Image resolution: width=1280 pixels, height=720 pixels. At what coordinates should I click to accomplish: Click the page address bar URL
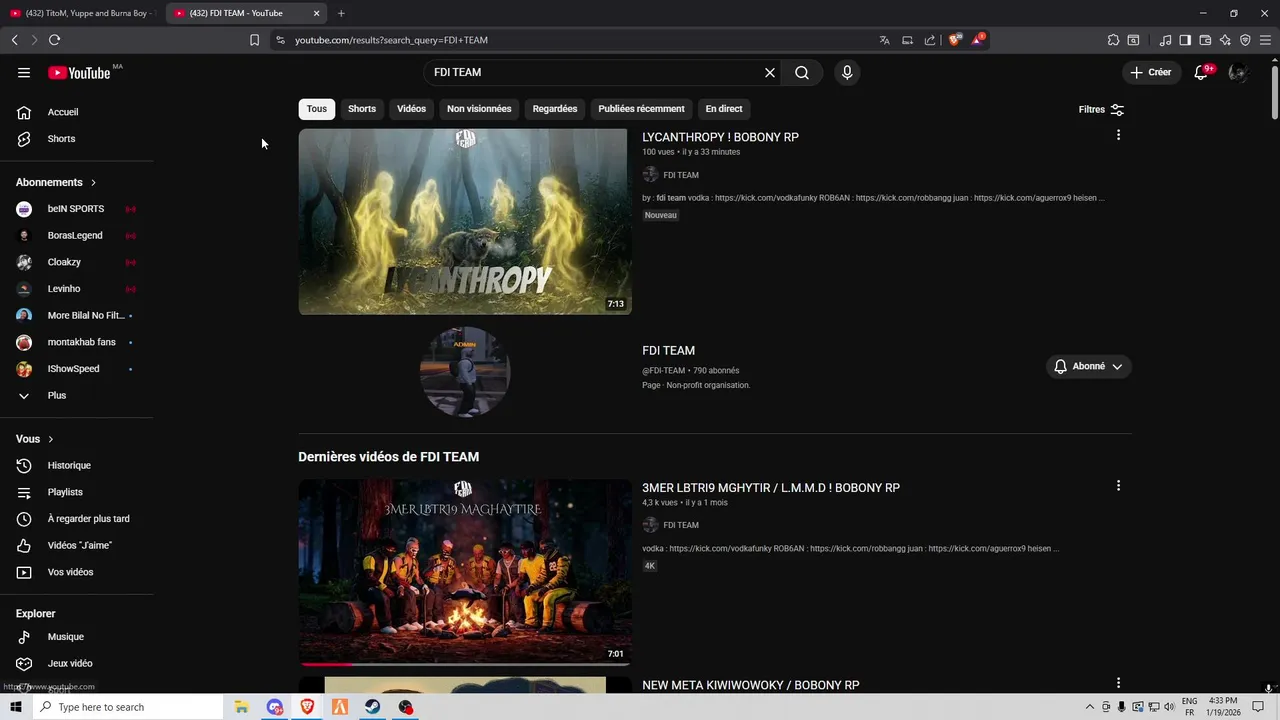(x=391, y=40)
